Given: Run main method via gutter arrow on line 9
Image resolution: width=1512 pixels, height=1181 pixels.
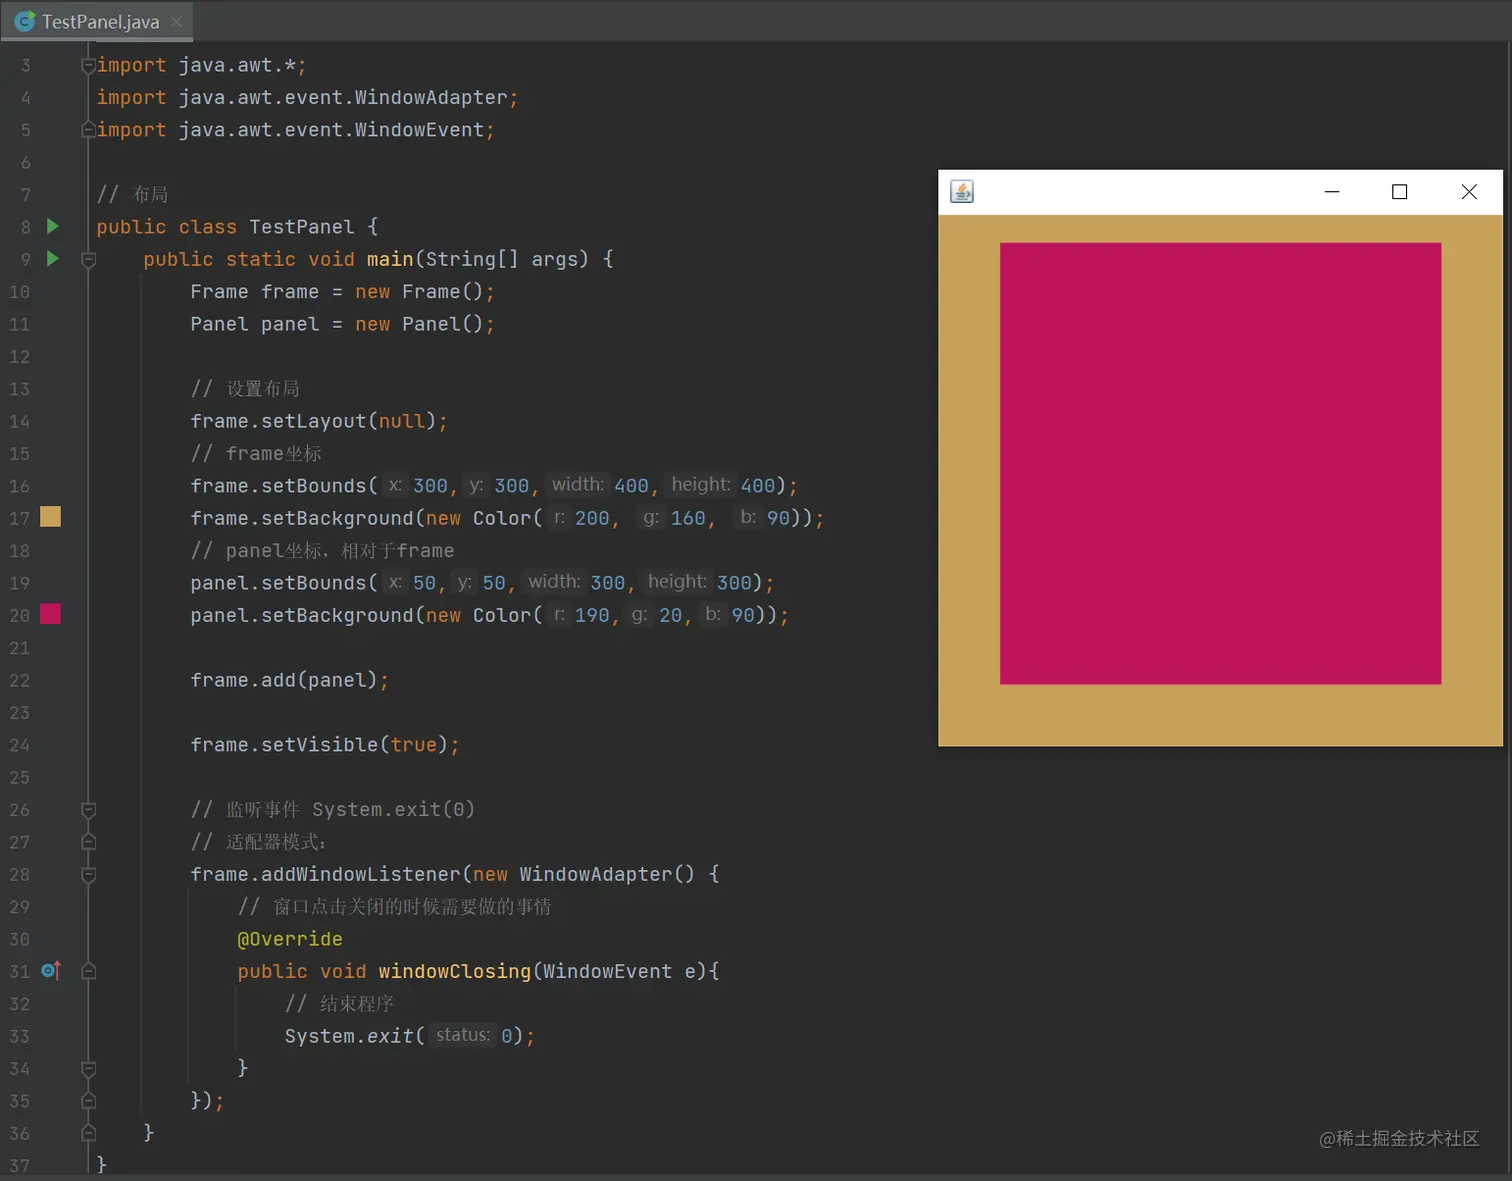Looking at the screenshot, I should [53, 259].
